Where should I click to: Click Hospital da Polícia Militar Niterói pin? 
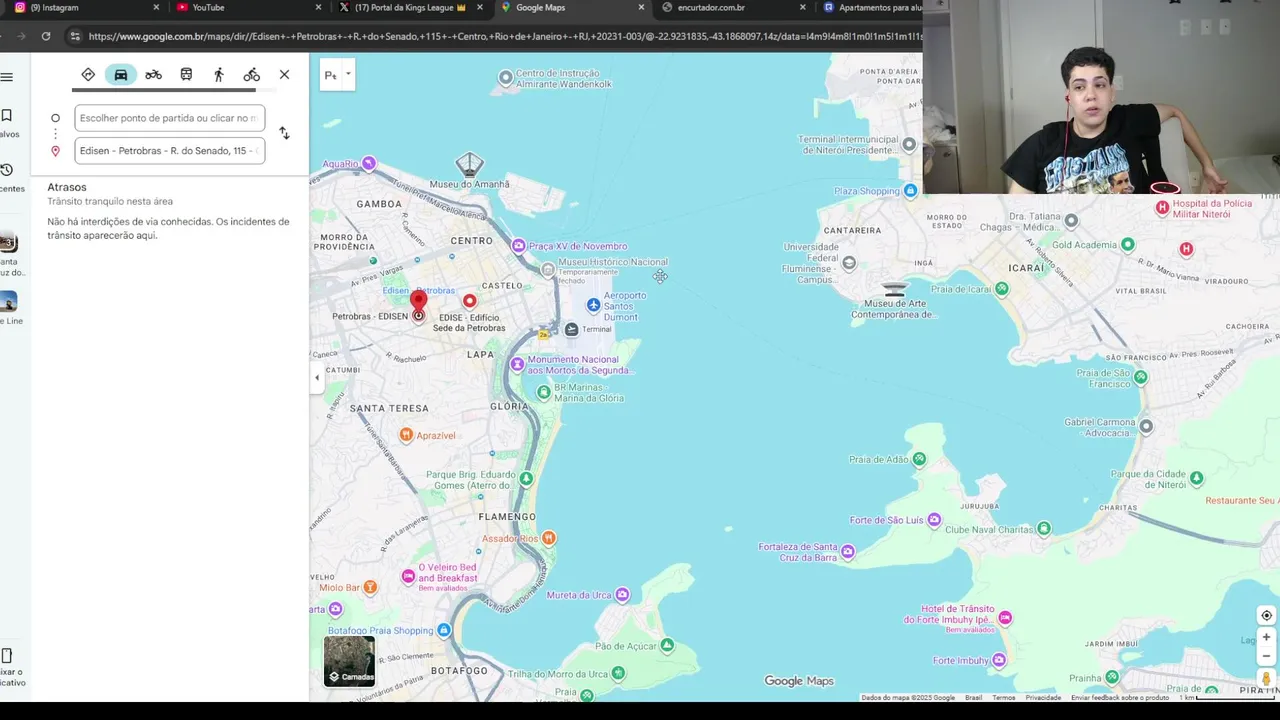coord(1162,208)
